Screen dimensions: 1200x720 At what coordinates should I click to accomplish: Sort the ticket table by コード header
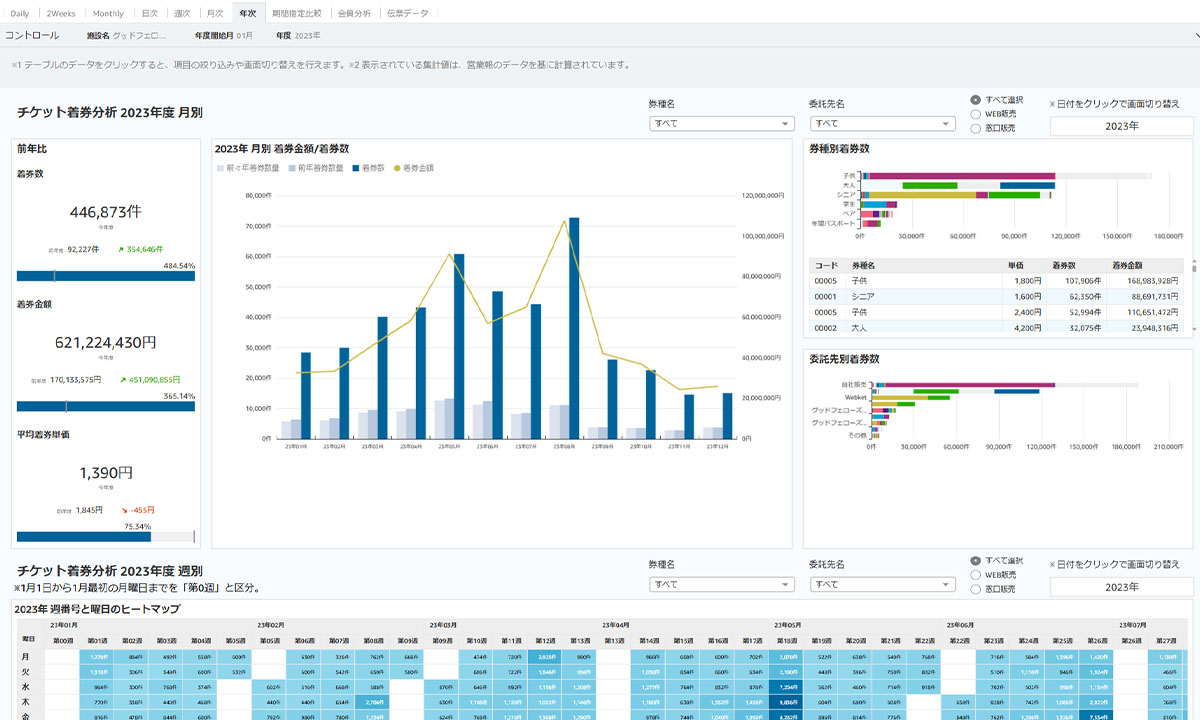pyautogui.click(x=826, y=266)
